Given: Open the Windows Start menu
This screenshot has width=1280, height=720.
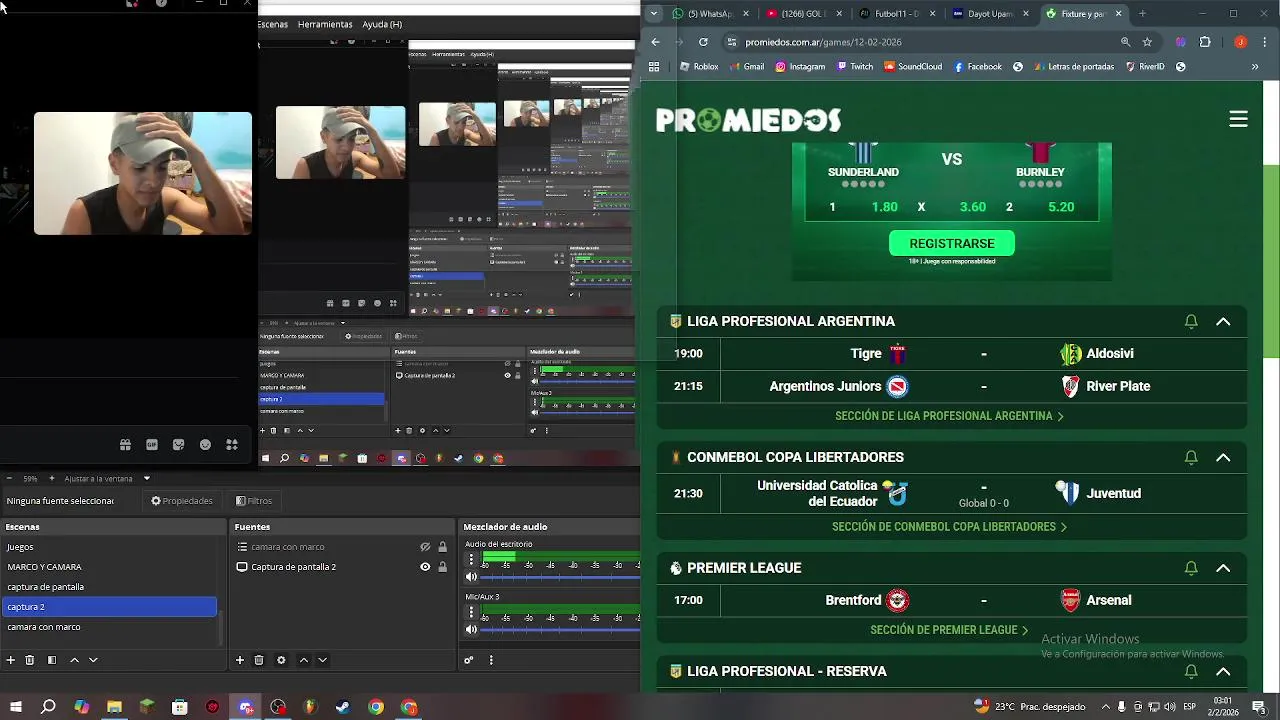Looking at the screenshot, I should [16, 707].
